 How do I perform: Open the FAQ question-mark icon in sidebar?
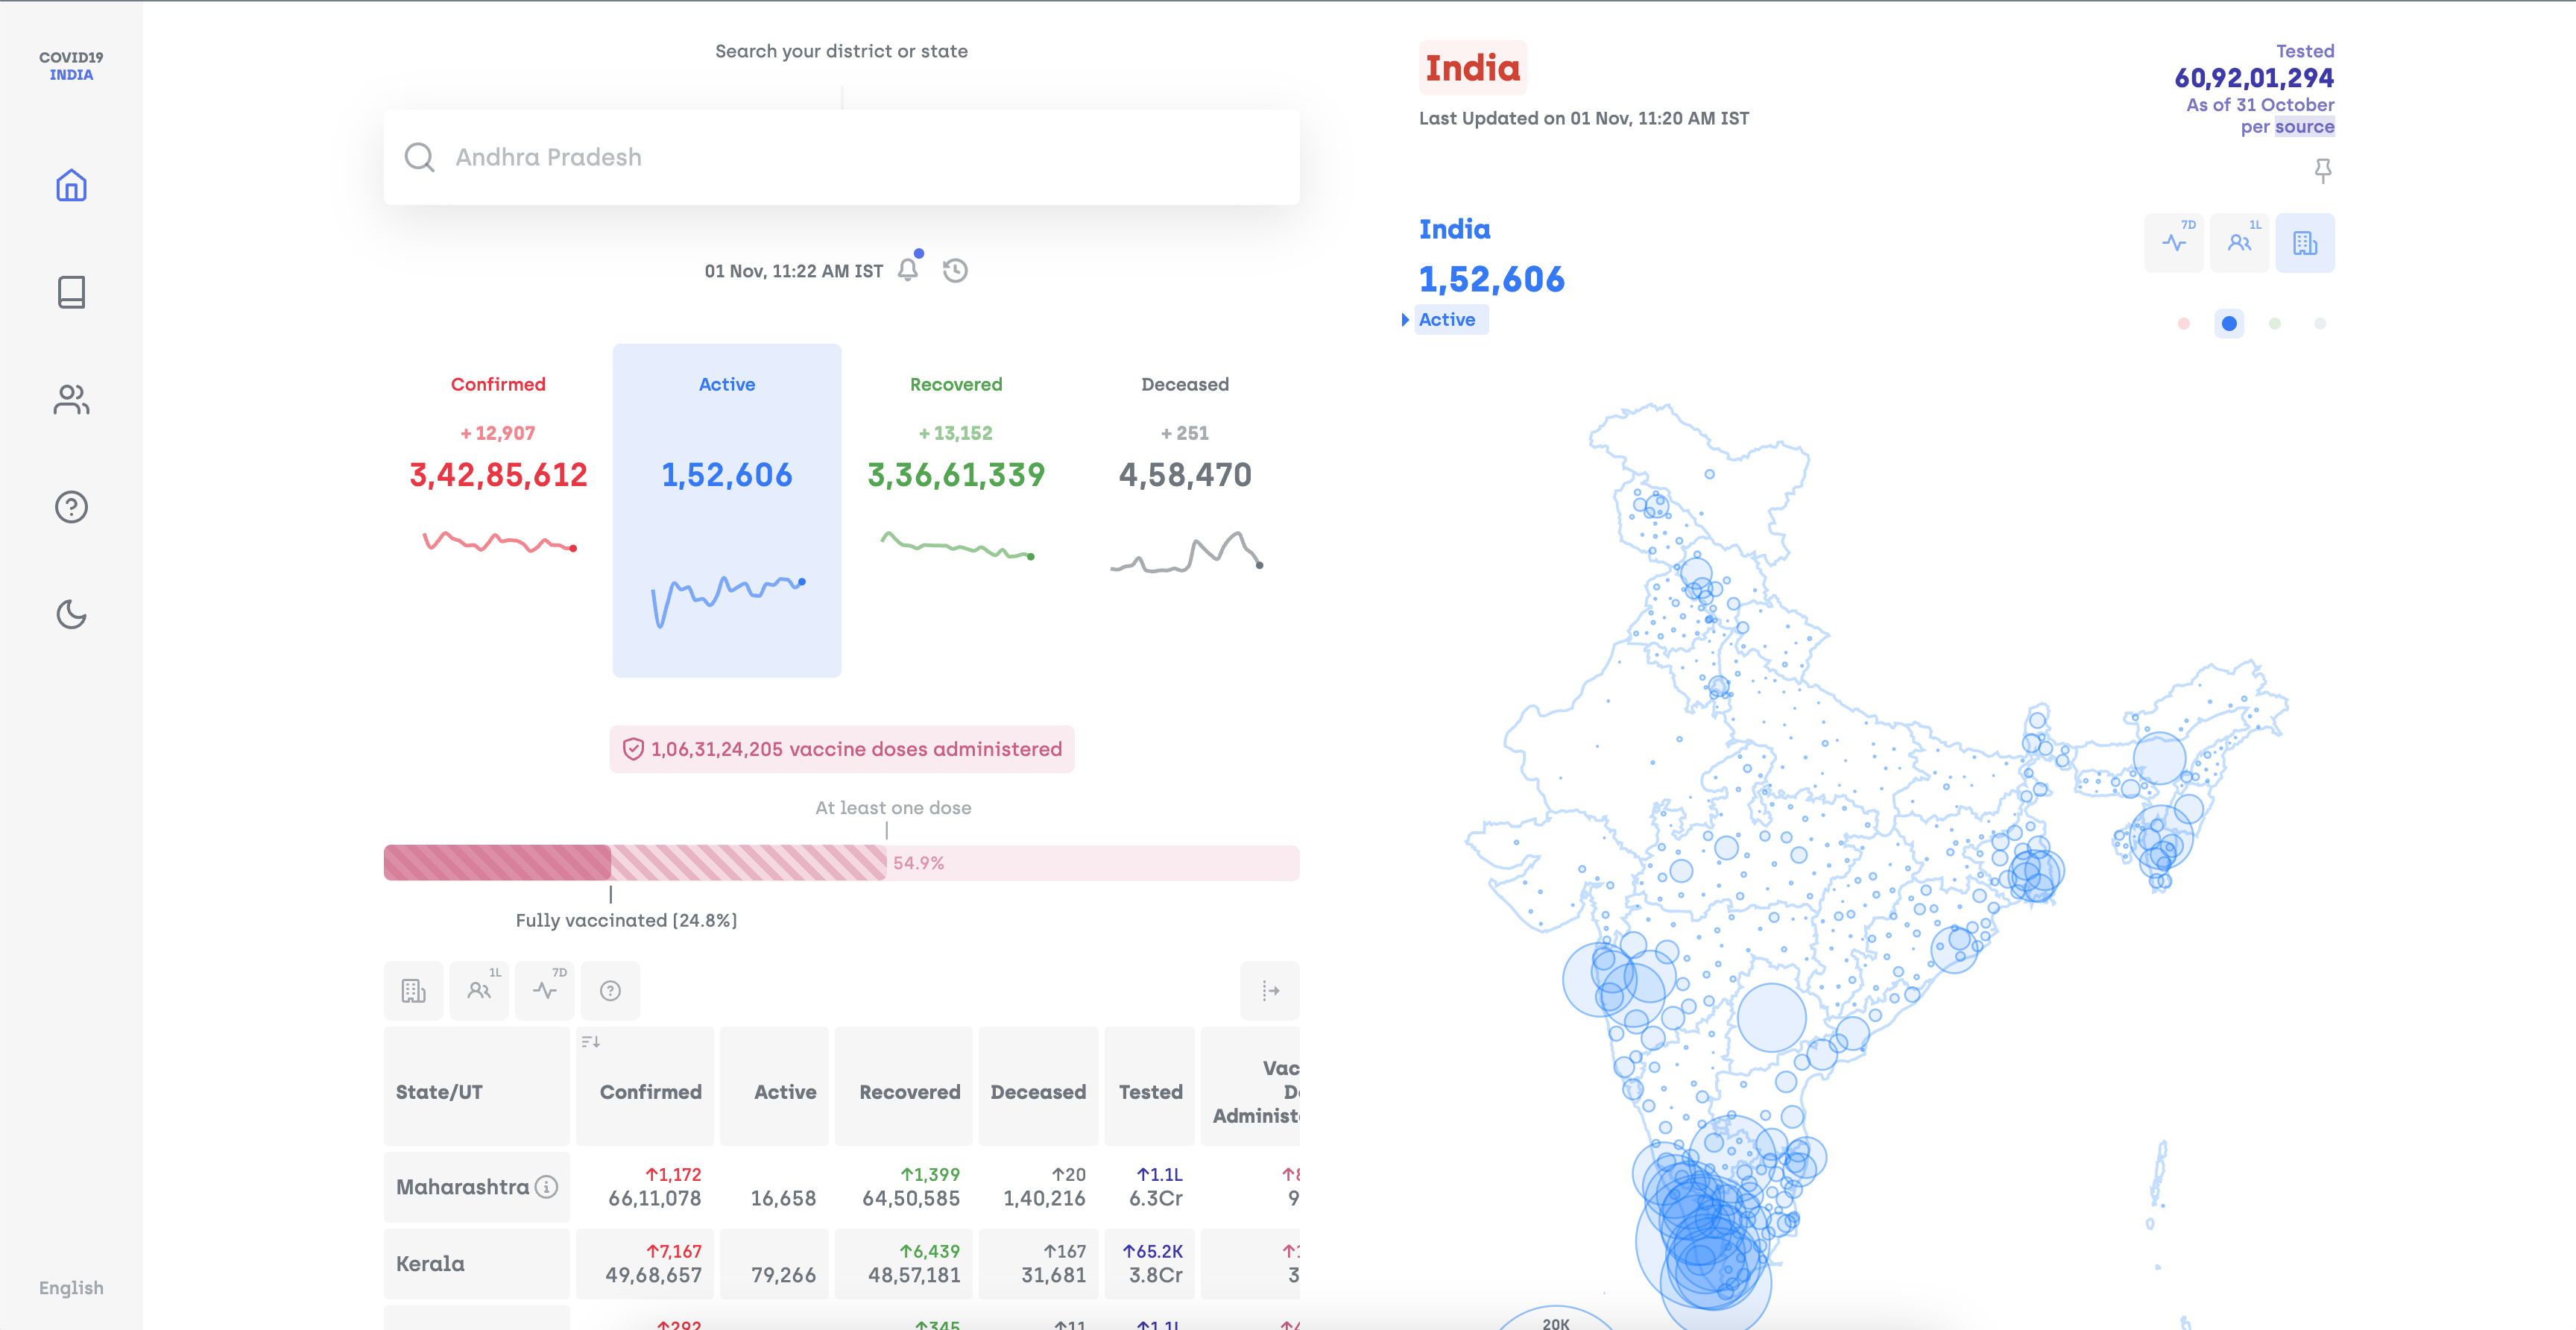point(71,507)
